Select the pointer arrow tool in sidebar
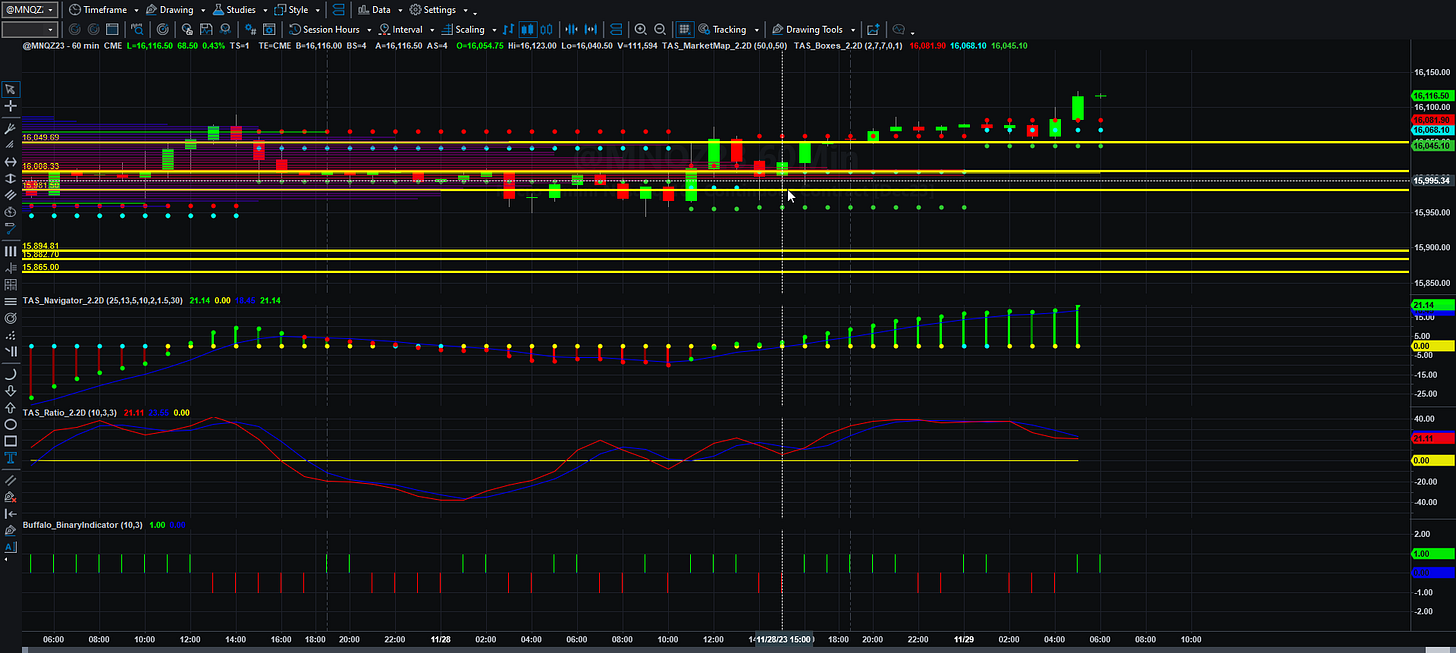1456x653 pixels. pos(10,88)
